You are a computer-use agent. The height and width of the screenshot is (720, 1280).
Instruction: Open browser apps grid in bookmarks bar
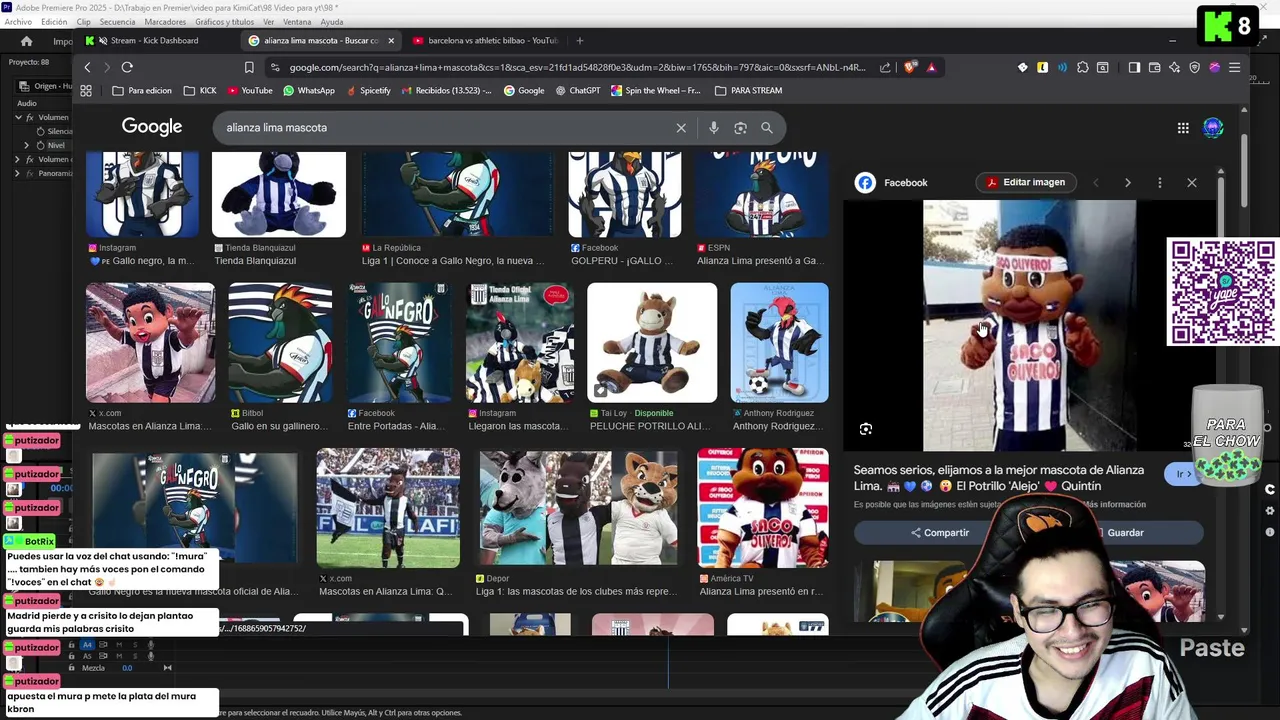[x=86, y=91]
